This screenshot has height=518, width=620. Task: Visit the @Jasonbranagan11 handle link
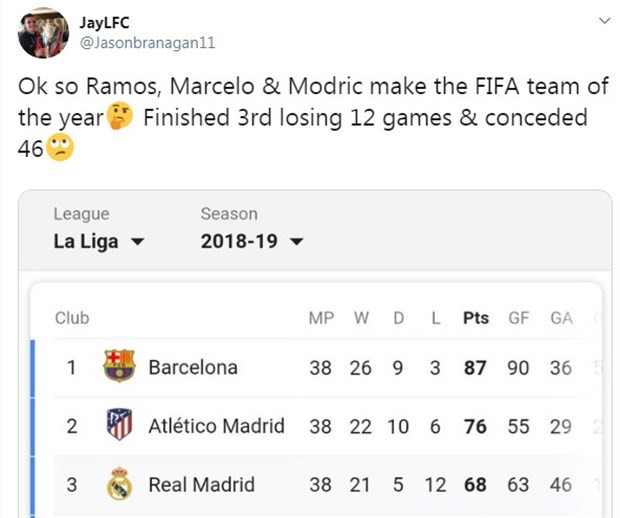point(146,43)
